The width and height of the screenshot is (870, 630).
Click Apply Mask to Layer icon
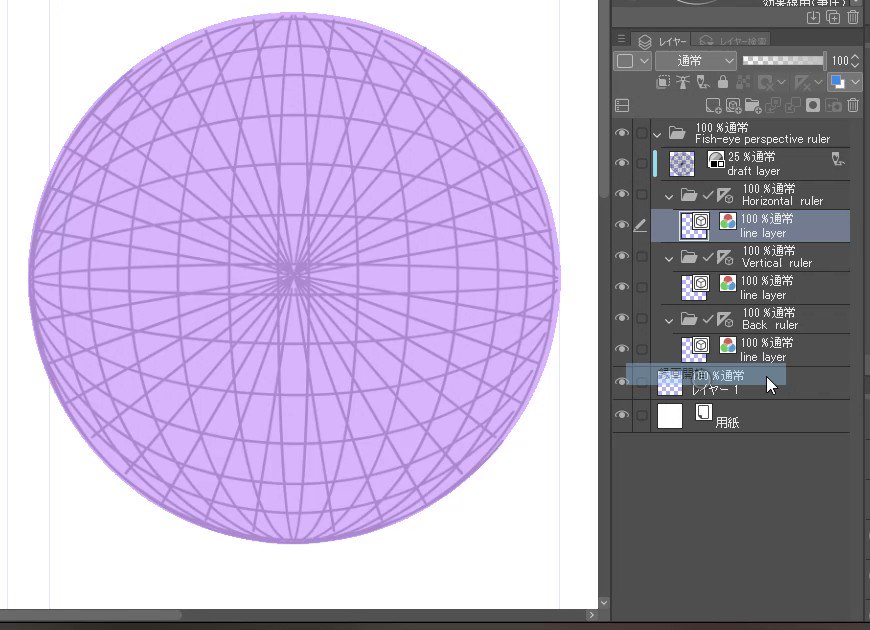point(833,105)
